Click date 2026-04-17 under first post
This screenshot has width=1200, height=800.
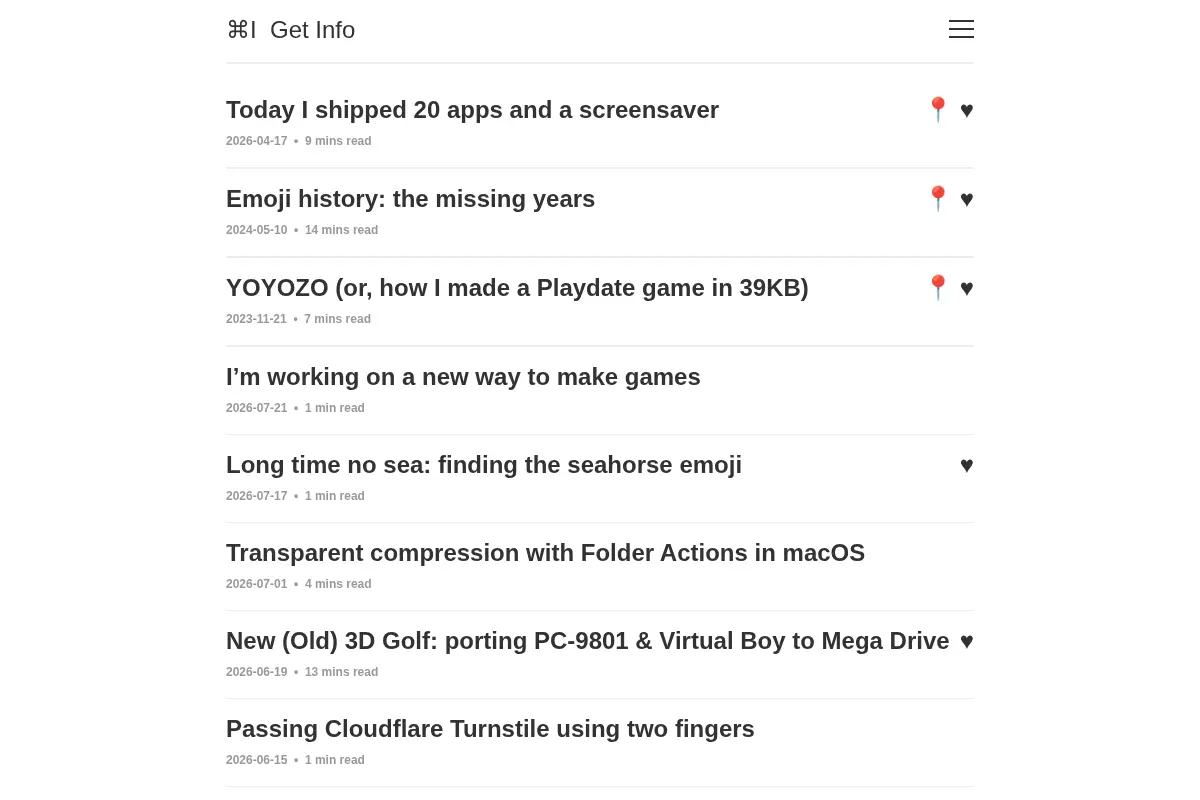[x=256, y=141]
